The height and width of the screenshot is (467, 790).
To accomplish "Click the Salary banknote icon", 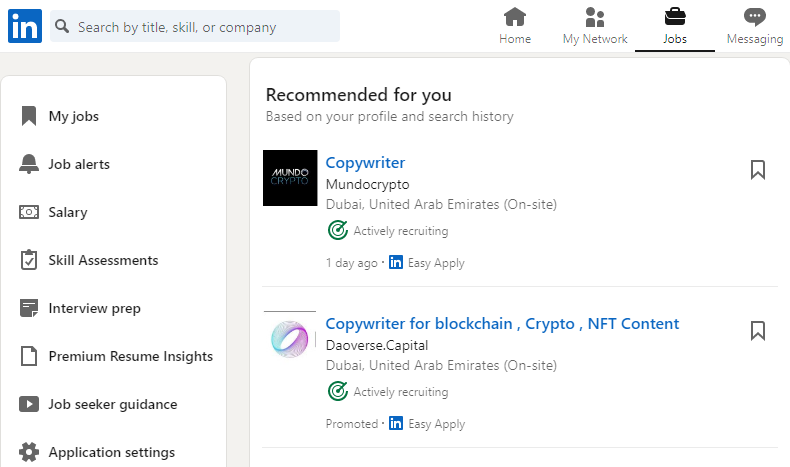I will (29, 212).
